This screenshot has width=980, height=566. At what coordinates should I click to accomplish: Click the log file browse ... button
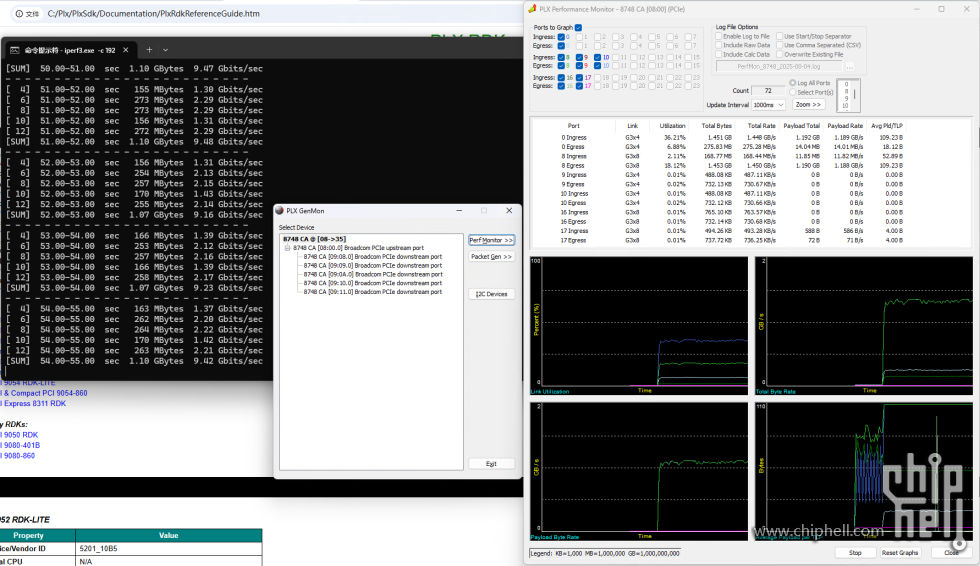pyautogui.click(x=849, y=66)
